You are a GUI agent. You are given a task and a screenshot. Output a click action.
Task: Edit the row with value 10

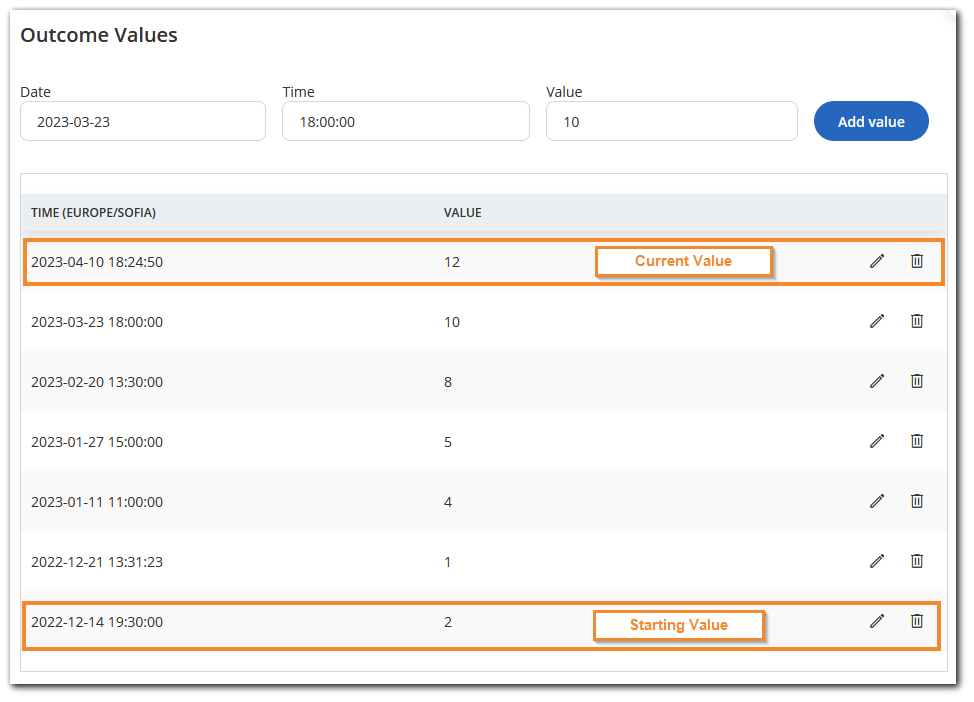click(876, 321)
